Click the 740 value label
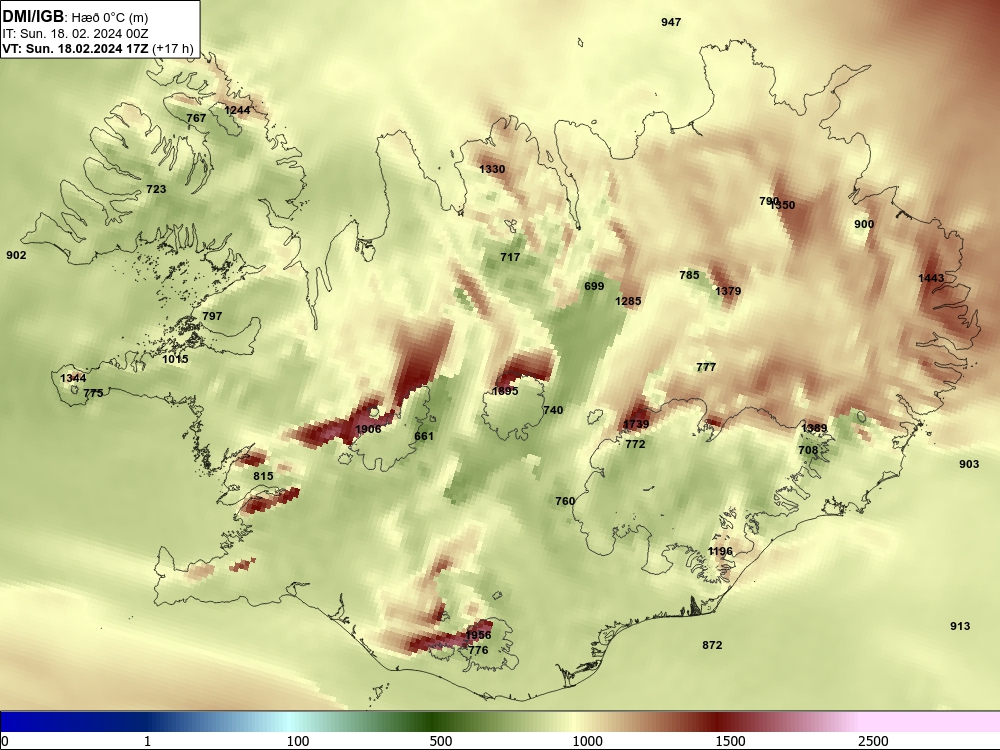This screenshot has width=1000, height=750. tap(554, 410)
